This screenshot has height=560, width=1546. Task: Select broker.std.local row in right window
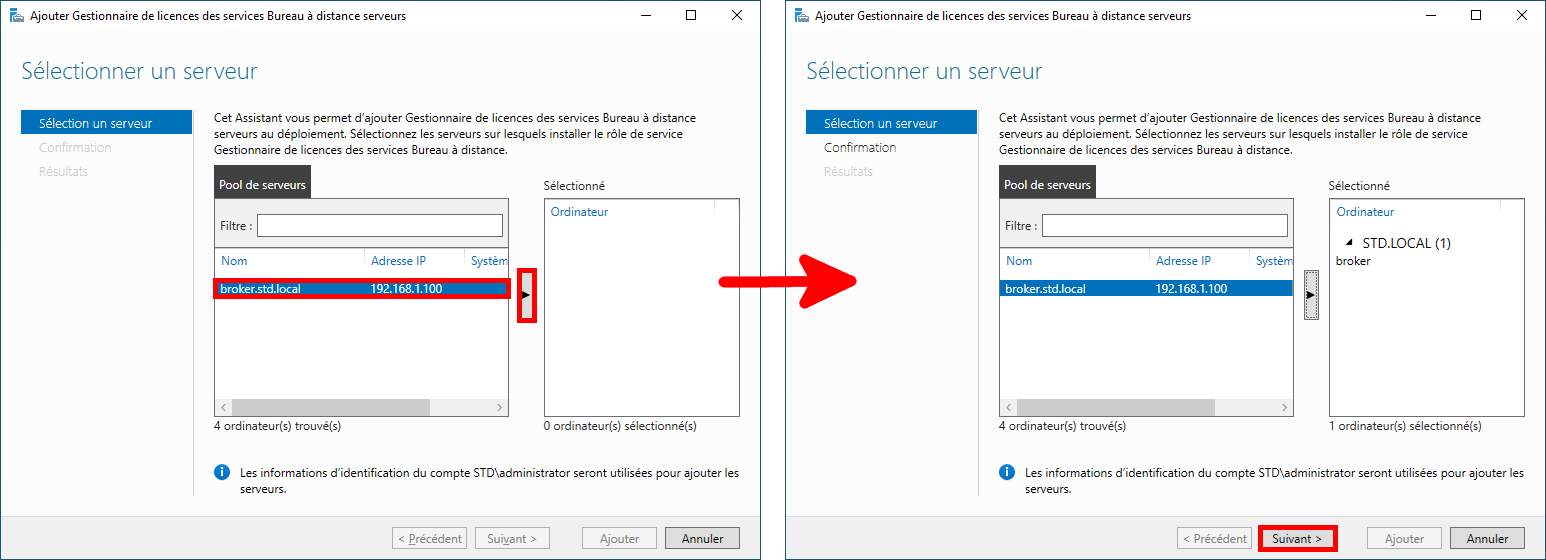[x=1147, y=289]
